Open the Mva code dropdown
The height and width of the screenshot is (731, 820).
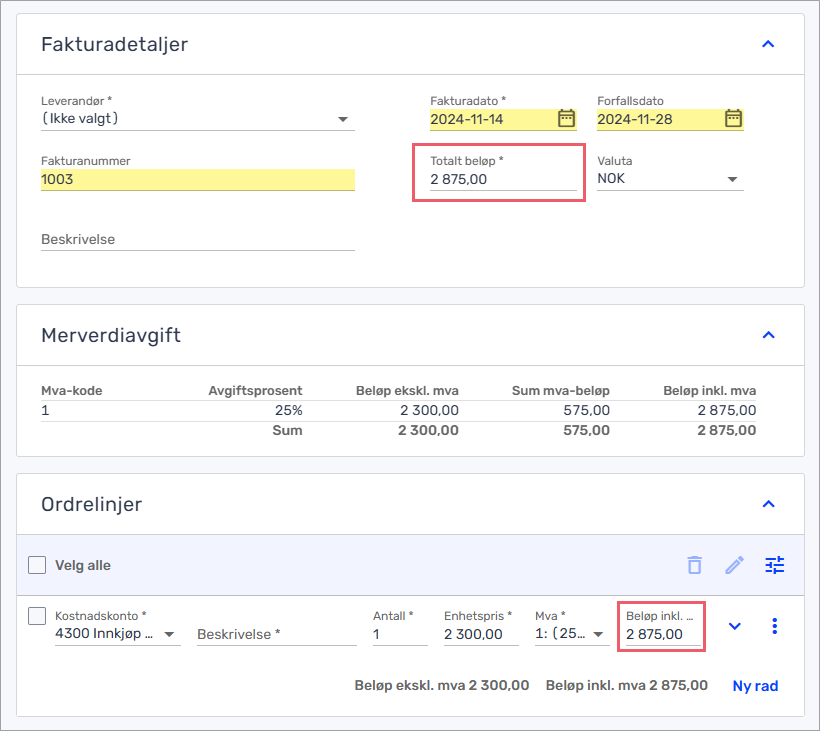click(598, 635)
